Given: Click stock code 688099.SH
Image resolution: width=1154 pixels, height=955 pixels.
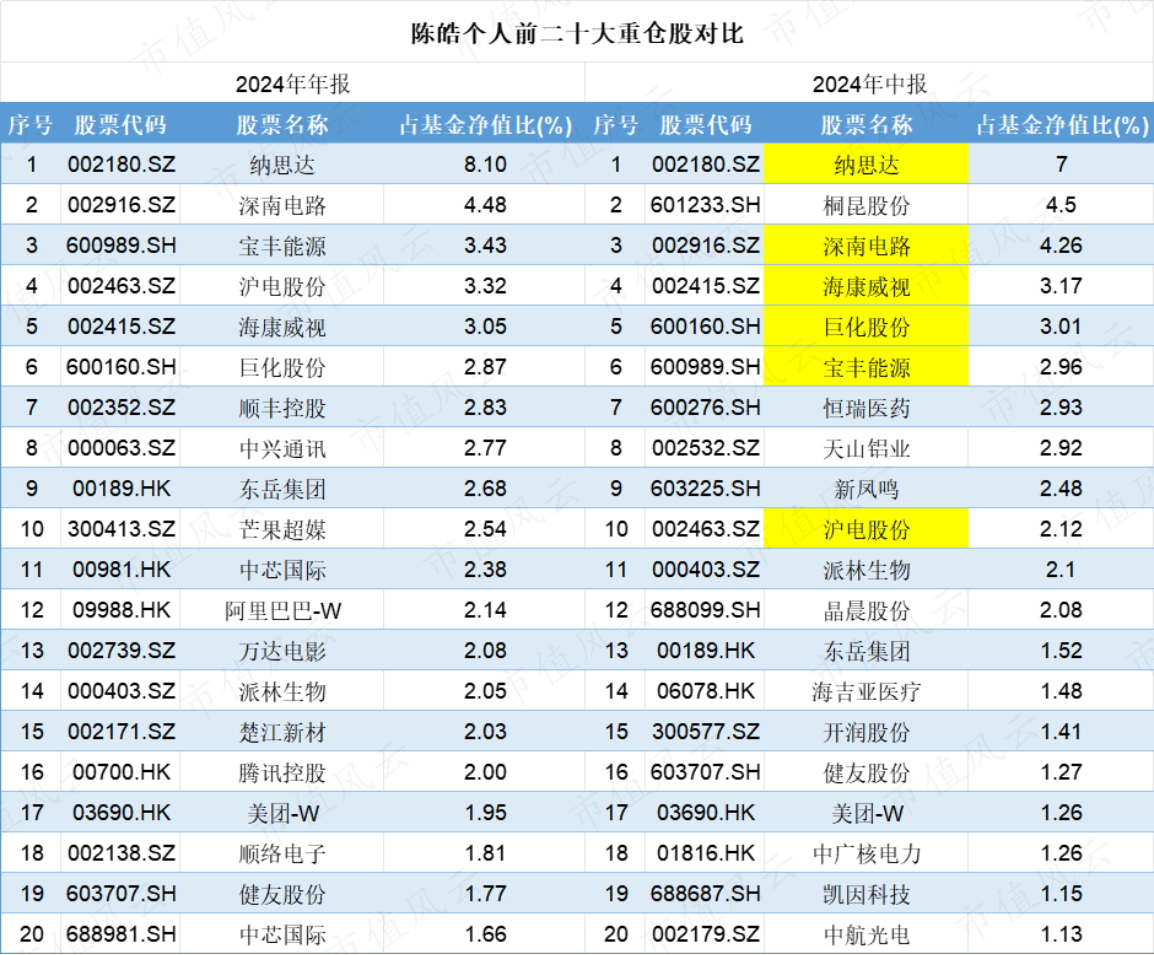Looking at the screenshot, I should tap(705, 610).
